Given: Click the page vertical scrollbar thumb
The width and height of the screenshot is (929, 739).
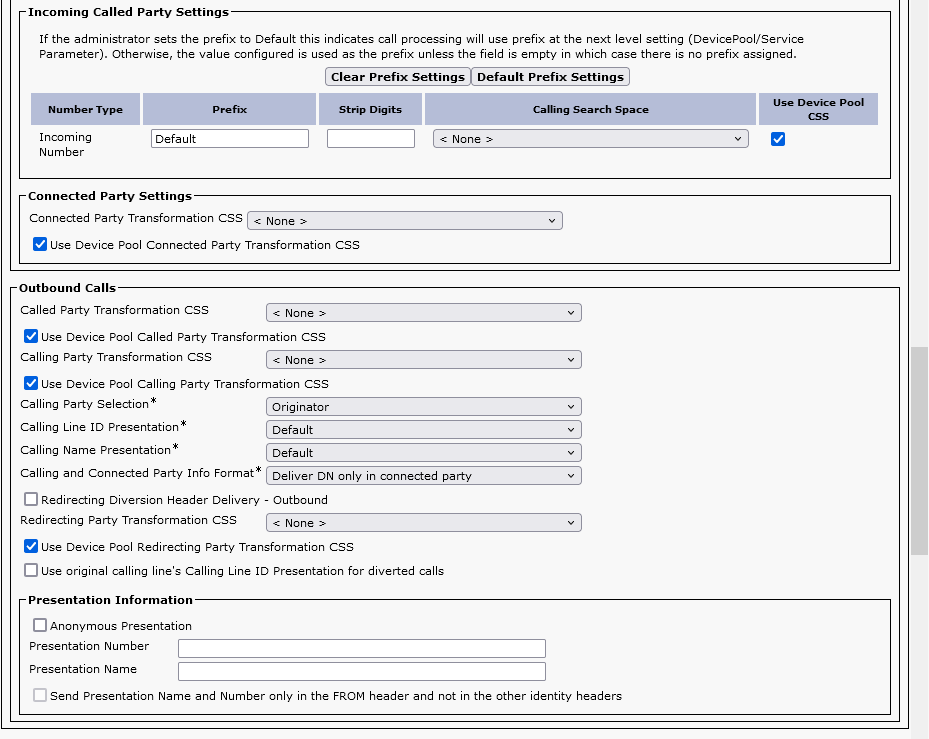Looking at the screenshot, I should tap(920, 451).
